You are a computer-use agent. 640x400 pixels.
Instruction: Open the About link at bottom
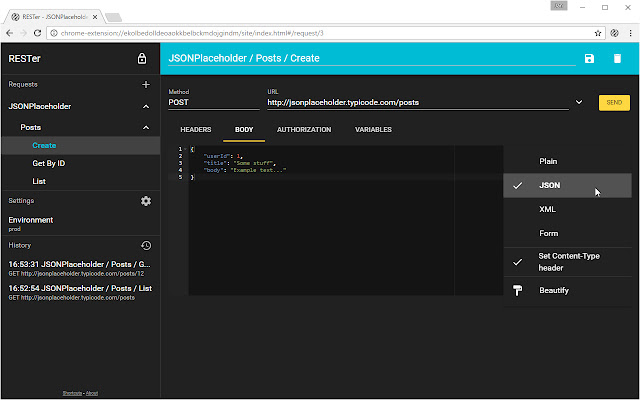(92, 393)
